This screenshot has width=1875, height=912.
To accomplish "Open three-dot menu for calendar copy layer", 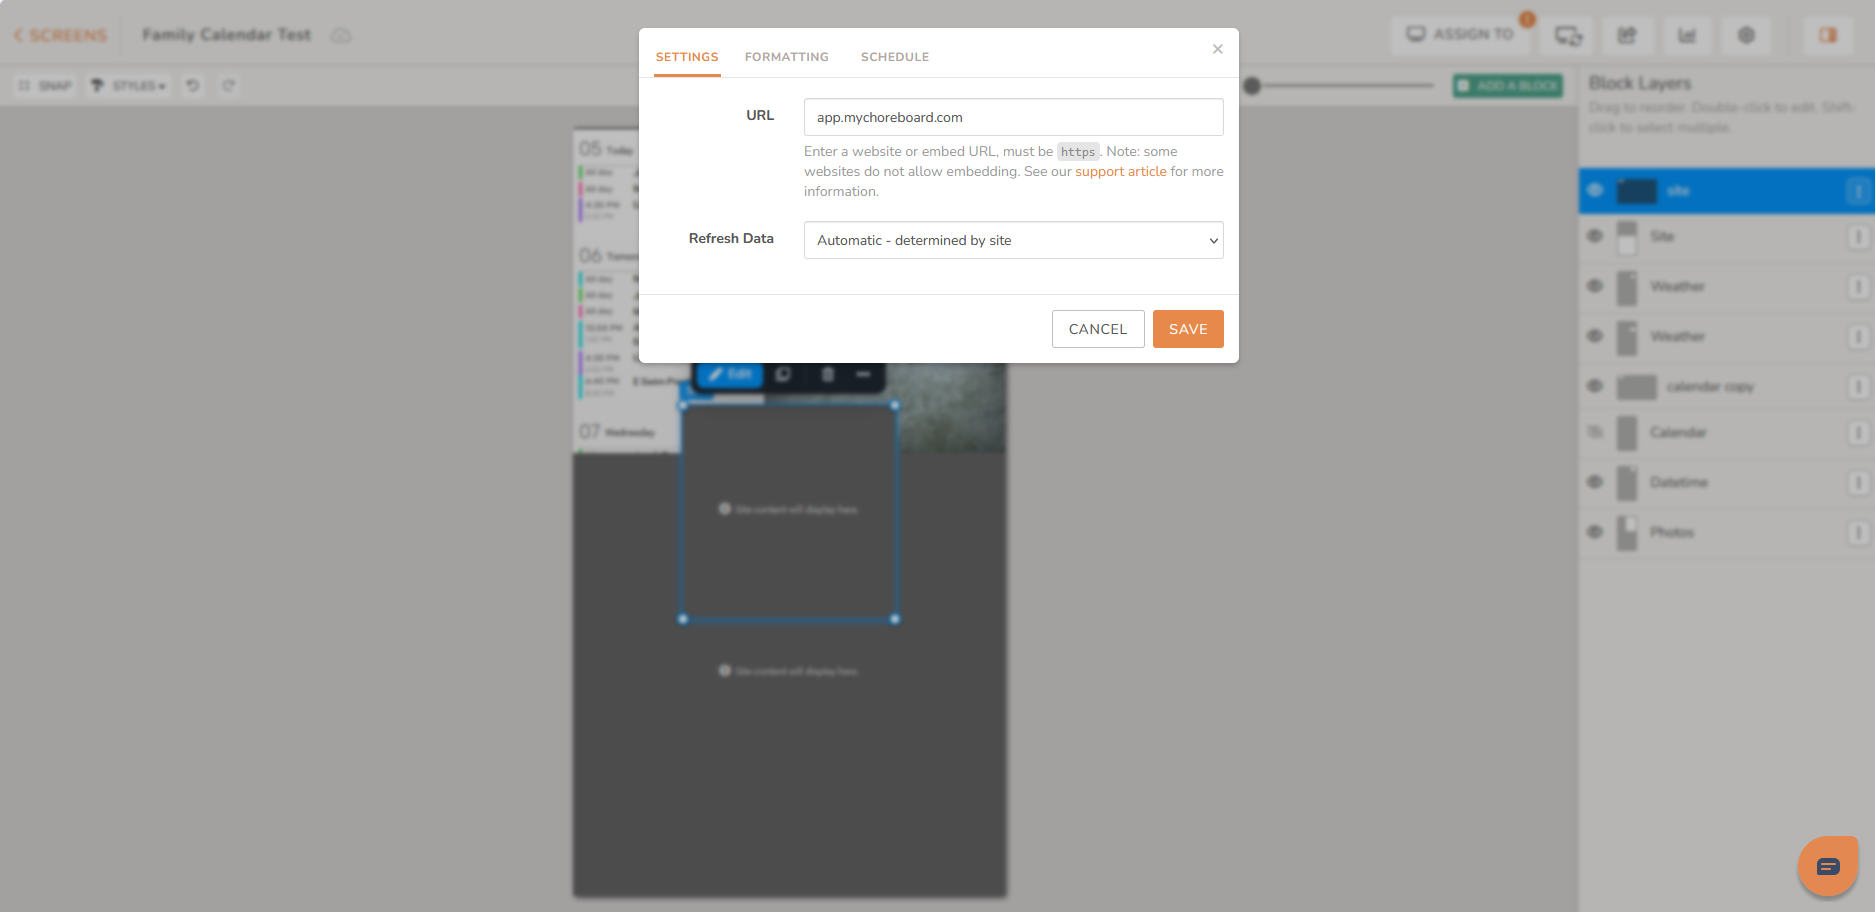I will pyautogui.click(x=1858, y=387).
